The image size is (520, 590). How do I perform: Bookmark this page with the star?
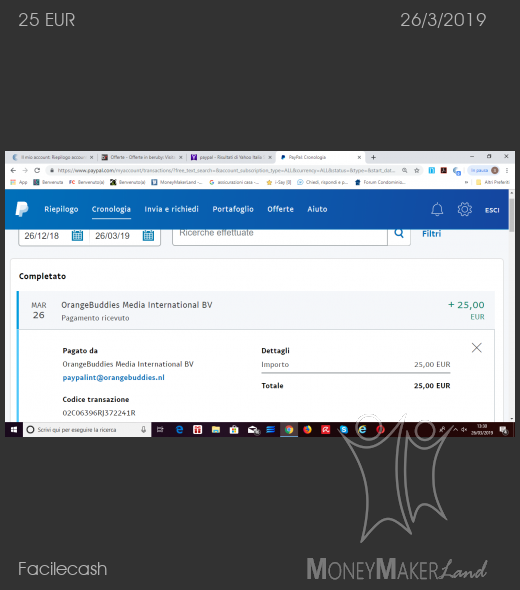point(417,170)
